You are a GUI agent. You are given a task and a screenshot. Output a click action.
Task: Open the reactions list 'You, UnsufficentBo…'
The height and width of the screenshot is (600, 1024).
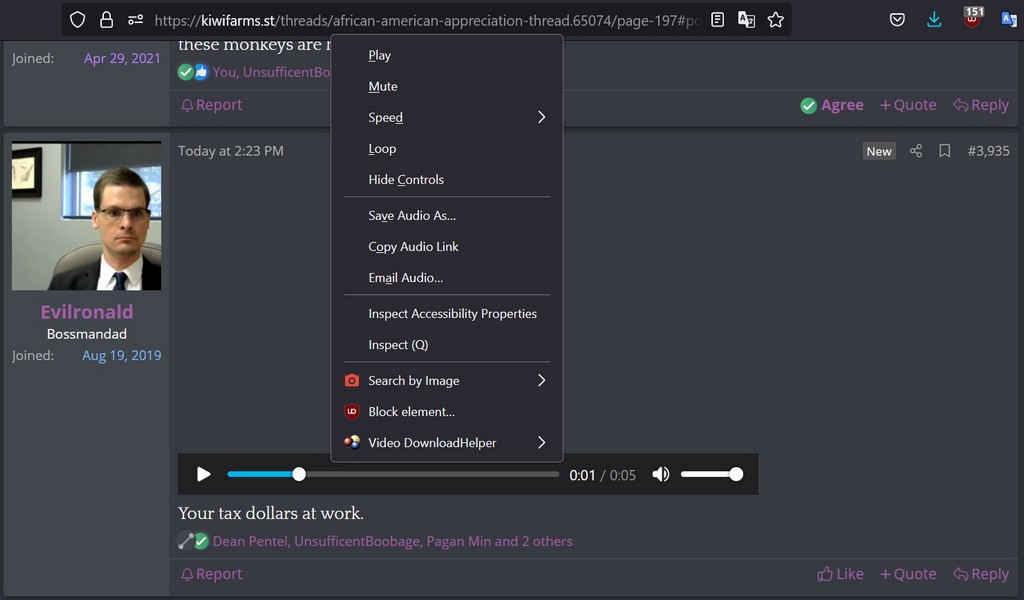(x=271, y=72)
